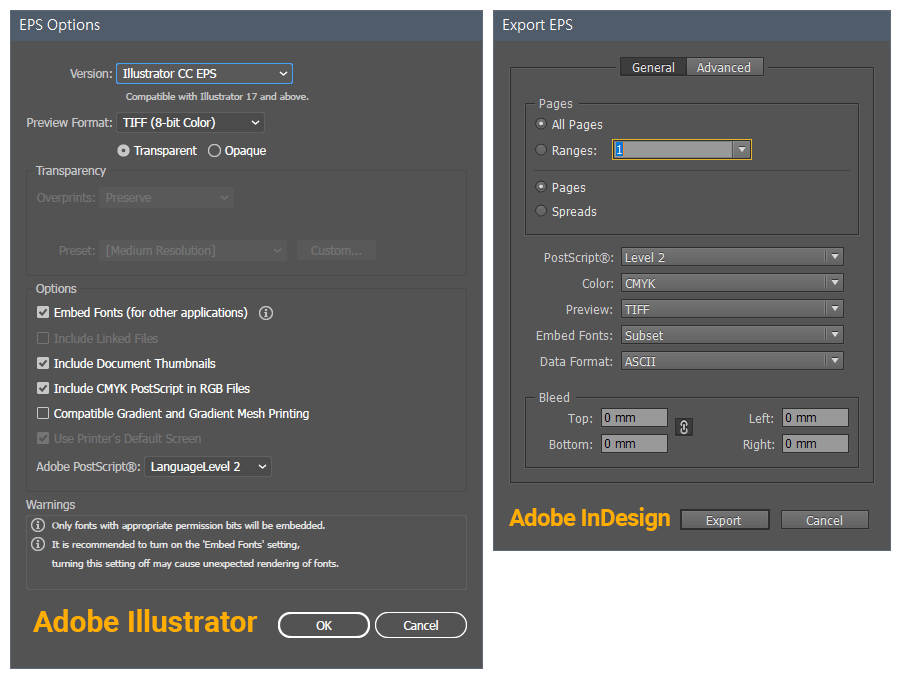Expand the Adobe PostScript LanguageLevel dropdown
The height and width of the screenshot is (680, 900).
click(208, 467)
